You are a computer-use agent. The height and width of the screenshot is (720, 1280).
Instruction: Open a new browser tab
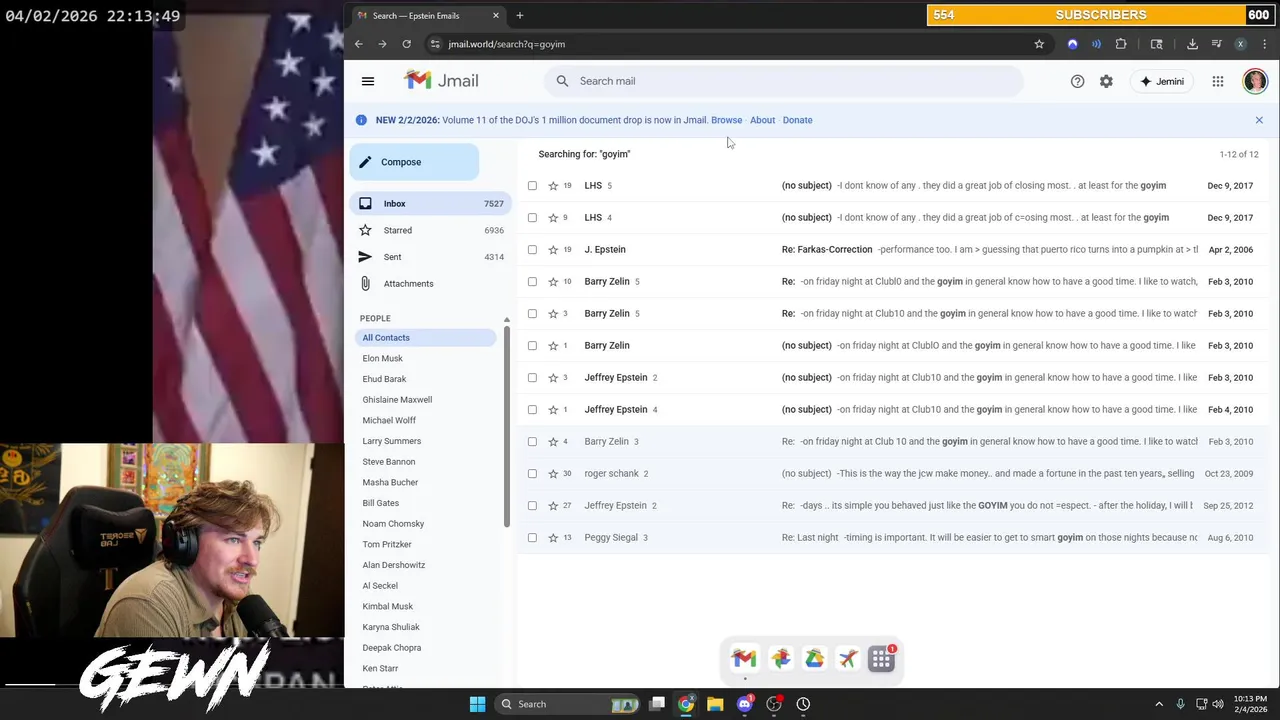click(x=520, y=15)
